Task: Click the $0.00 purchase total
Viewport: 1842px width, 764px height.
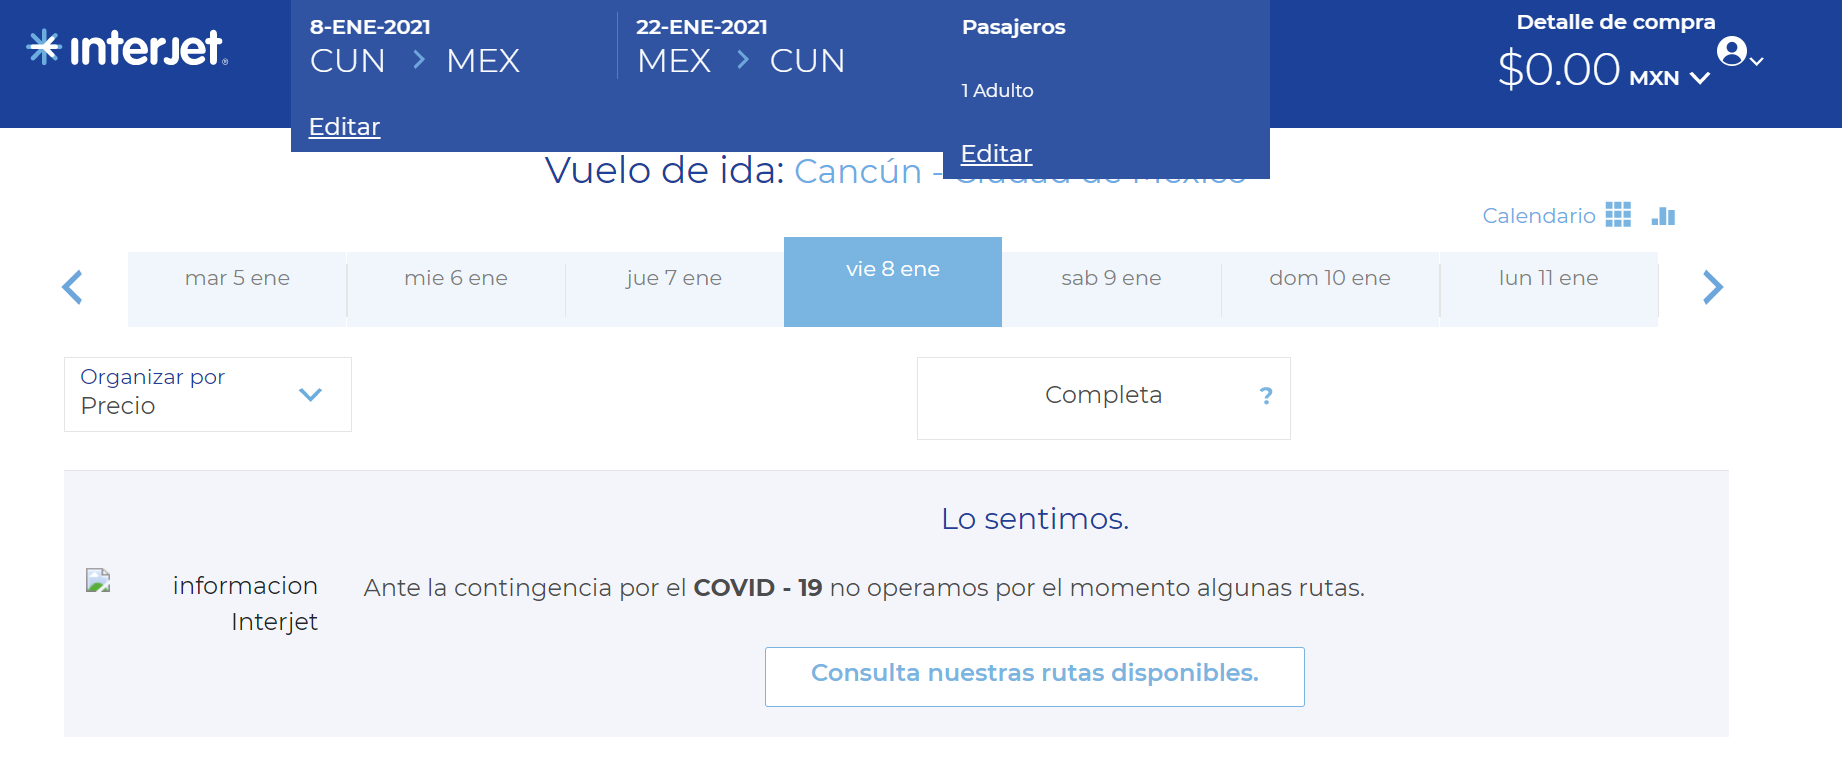Action: [1559, 70]
